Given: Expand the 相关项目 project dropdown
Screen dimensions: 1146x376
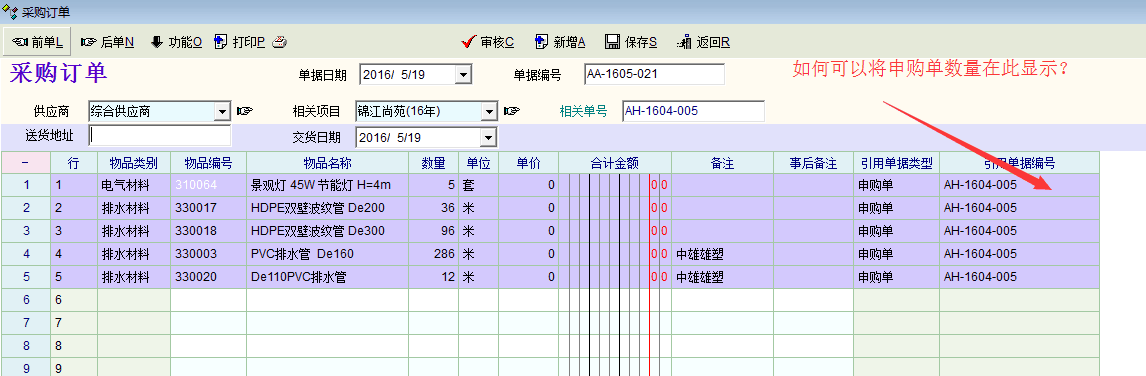Looking at the screenshot, I should [489, 111].
